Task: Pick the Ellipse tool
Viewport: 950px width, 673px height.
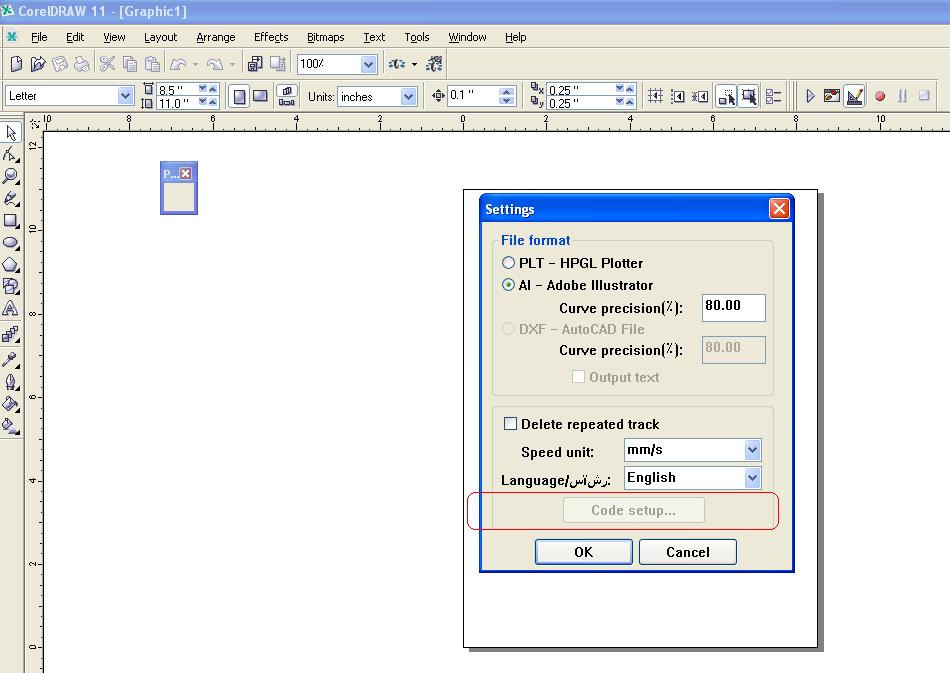Action: click(11, 243)
